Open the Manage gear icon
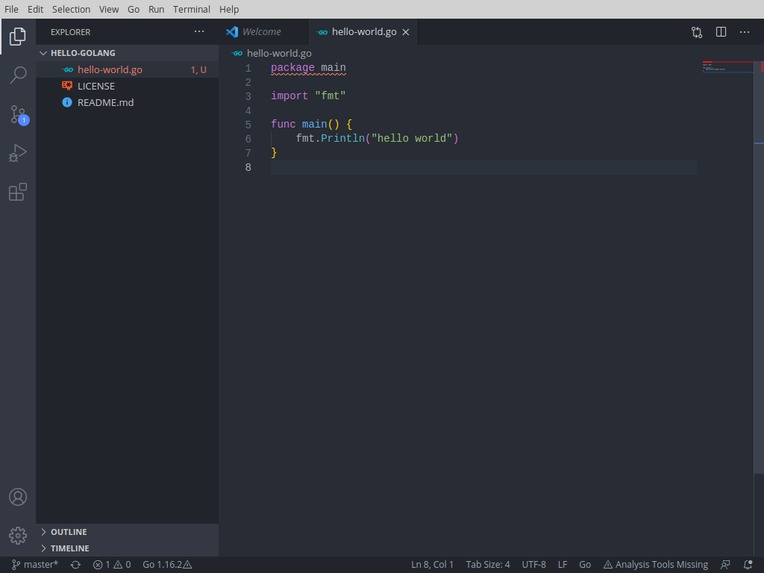The width and height of the screenshot is (764, 573). (x=18, y=535)
